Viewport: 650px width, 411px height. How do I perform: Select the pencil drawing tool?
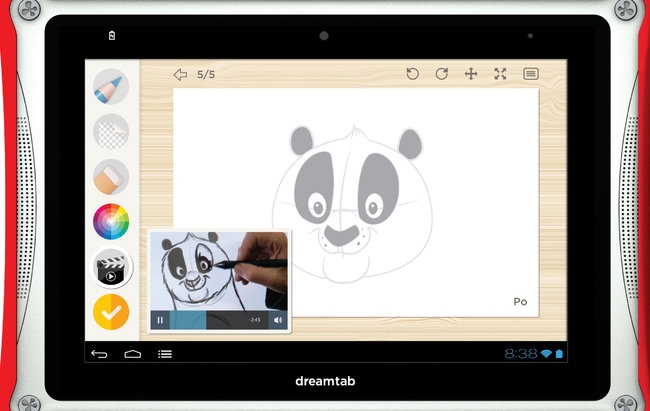pyautogui.click(x=111, y=89)
